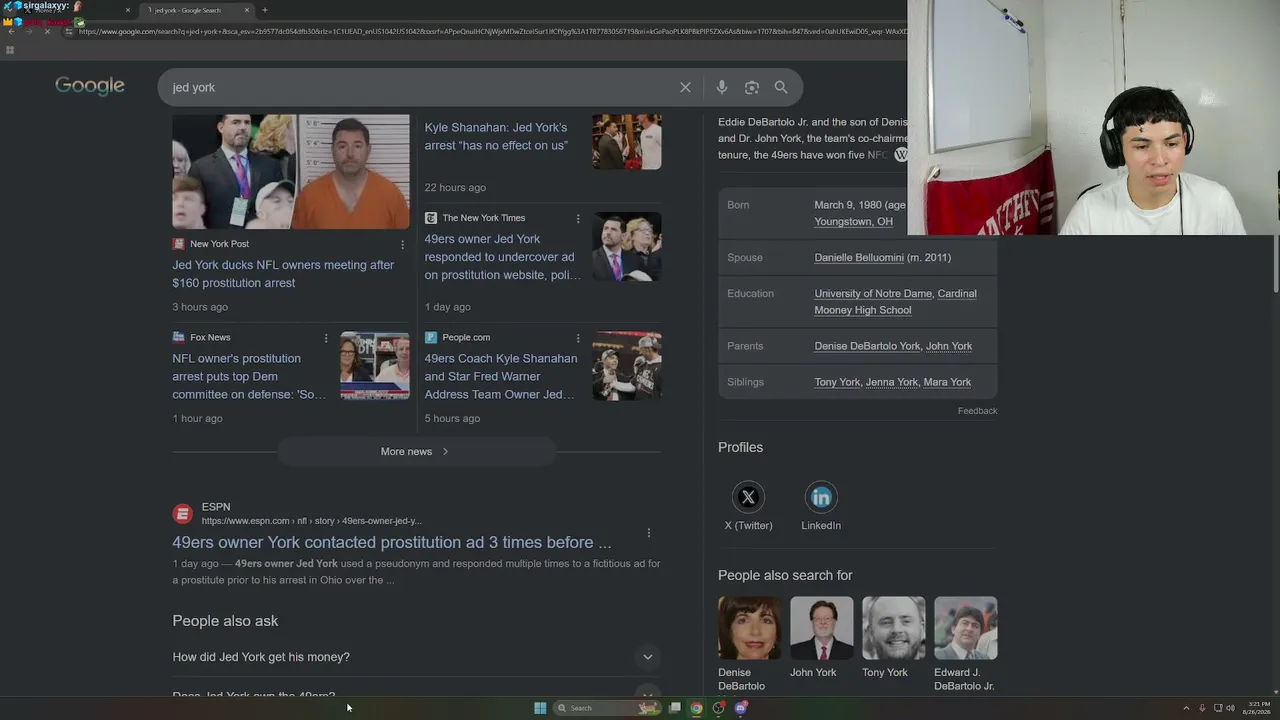Open options for the New York Post article

coord(403,244)
